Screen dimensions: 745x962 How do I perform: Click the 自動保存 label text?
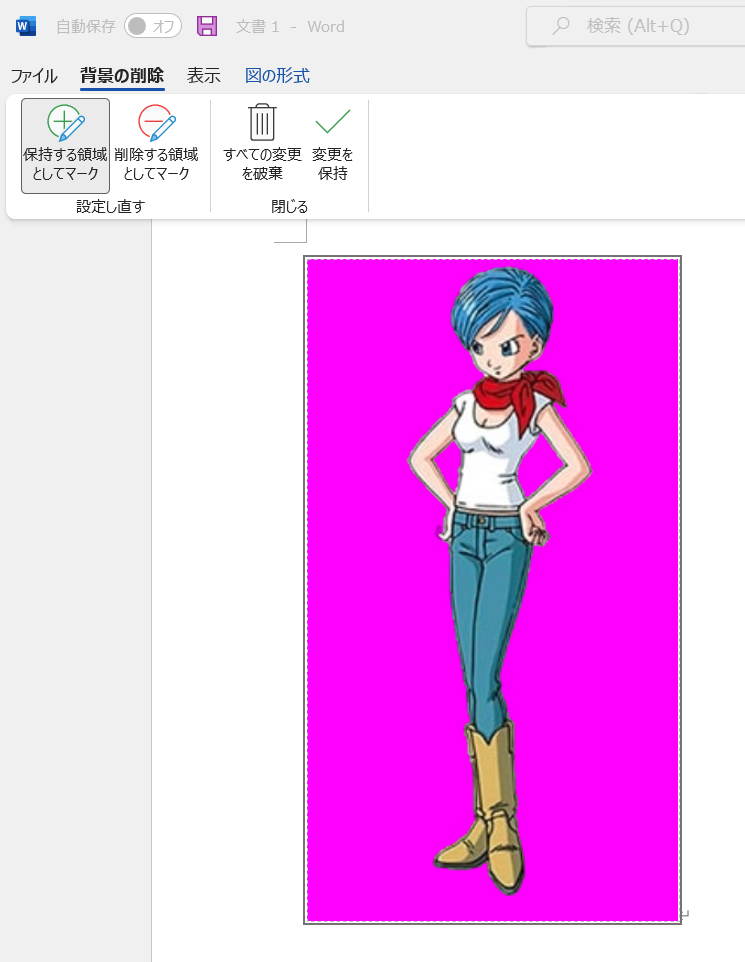pyautogui.click(x=86, y=26)
